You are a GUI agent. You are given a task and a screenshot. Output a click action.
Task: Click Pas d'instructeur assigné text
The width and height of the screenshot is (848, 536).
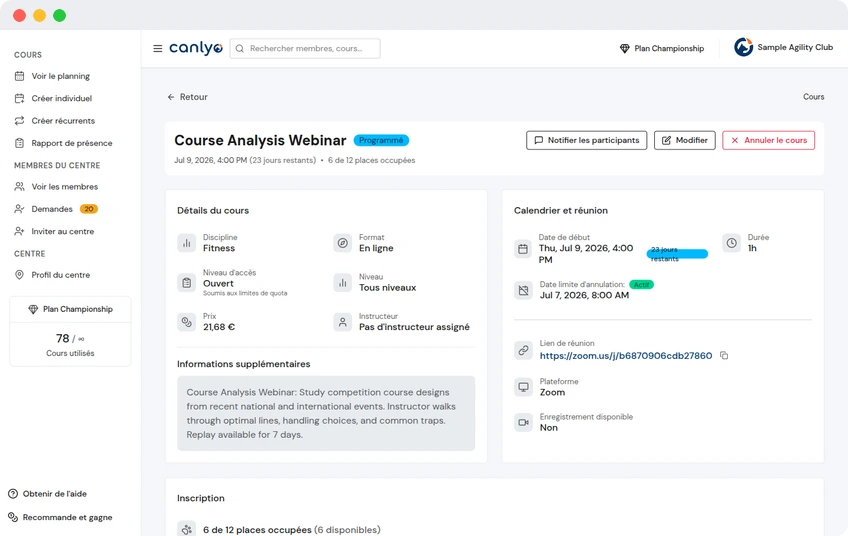click(414, 327)
